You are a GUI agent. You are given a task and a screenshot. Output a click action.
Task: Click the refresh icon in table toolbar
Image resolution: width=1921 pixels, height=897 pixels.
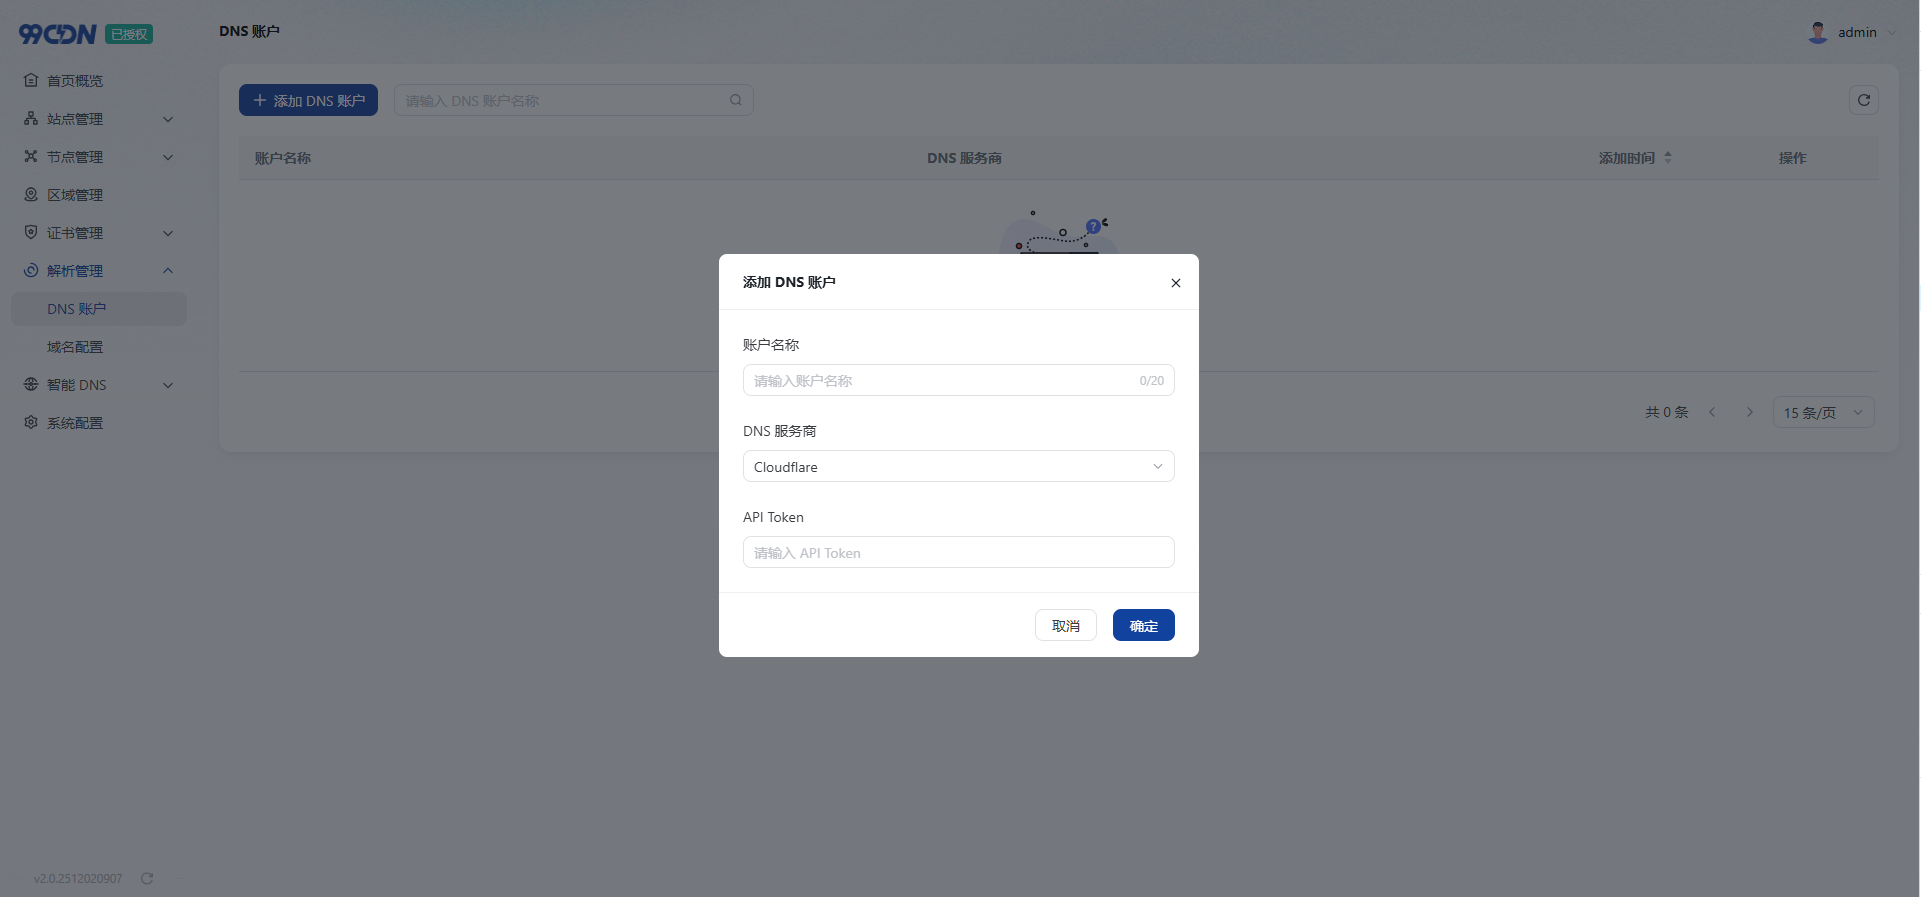[x=1863, y=100]
